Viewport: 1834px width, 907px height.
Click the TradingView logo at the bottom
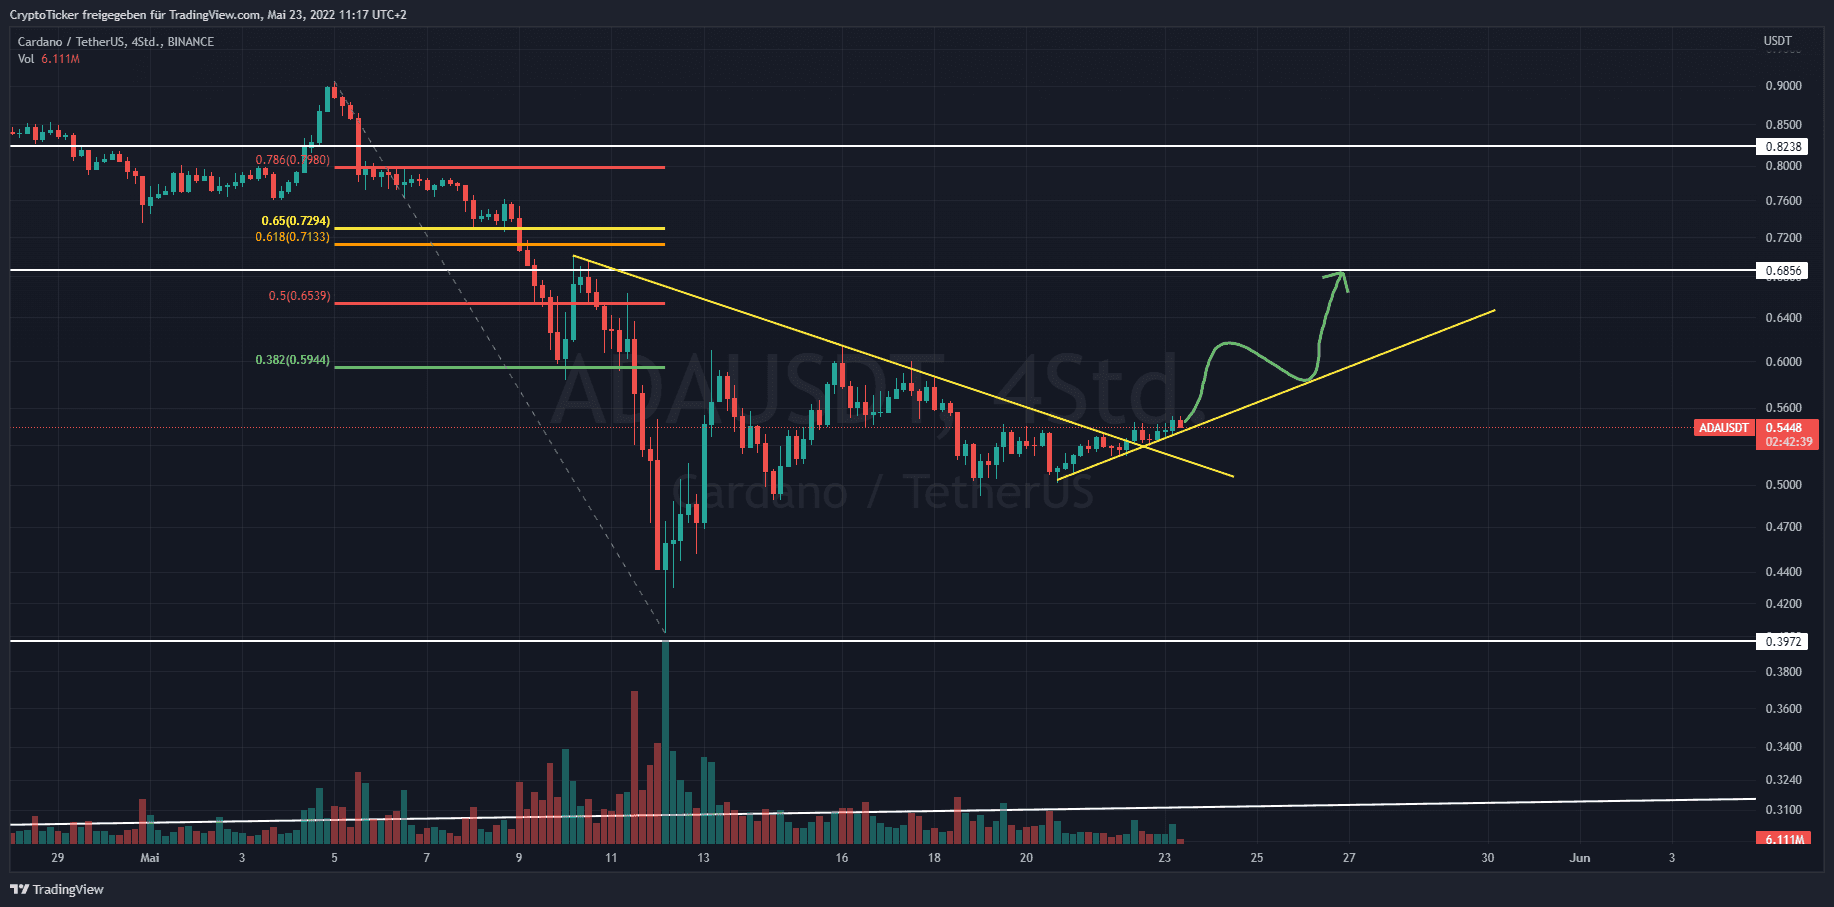pos(57,889)
